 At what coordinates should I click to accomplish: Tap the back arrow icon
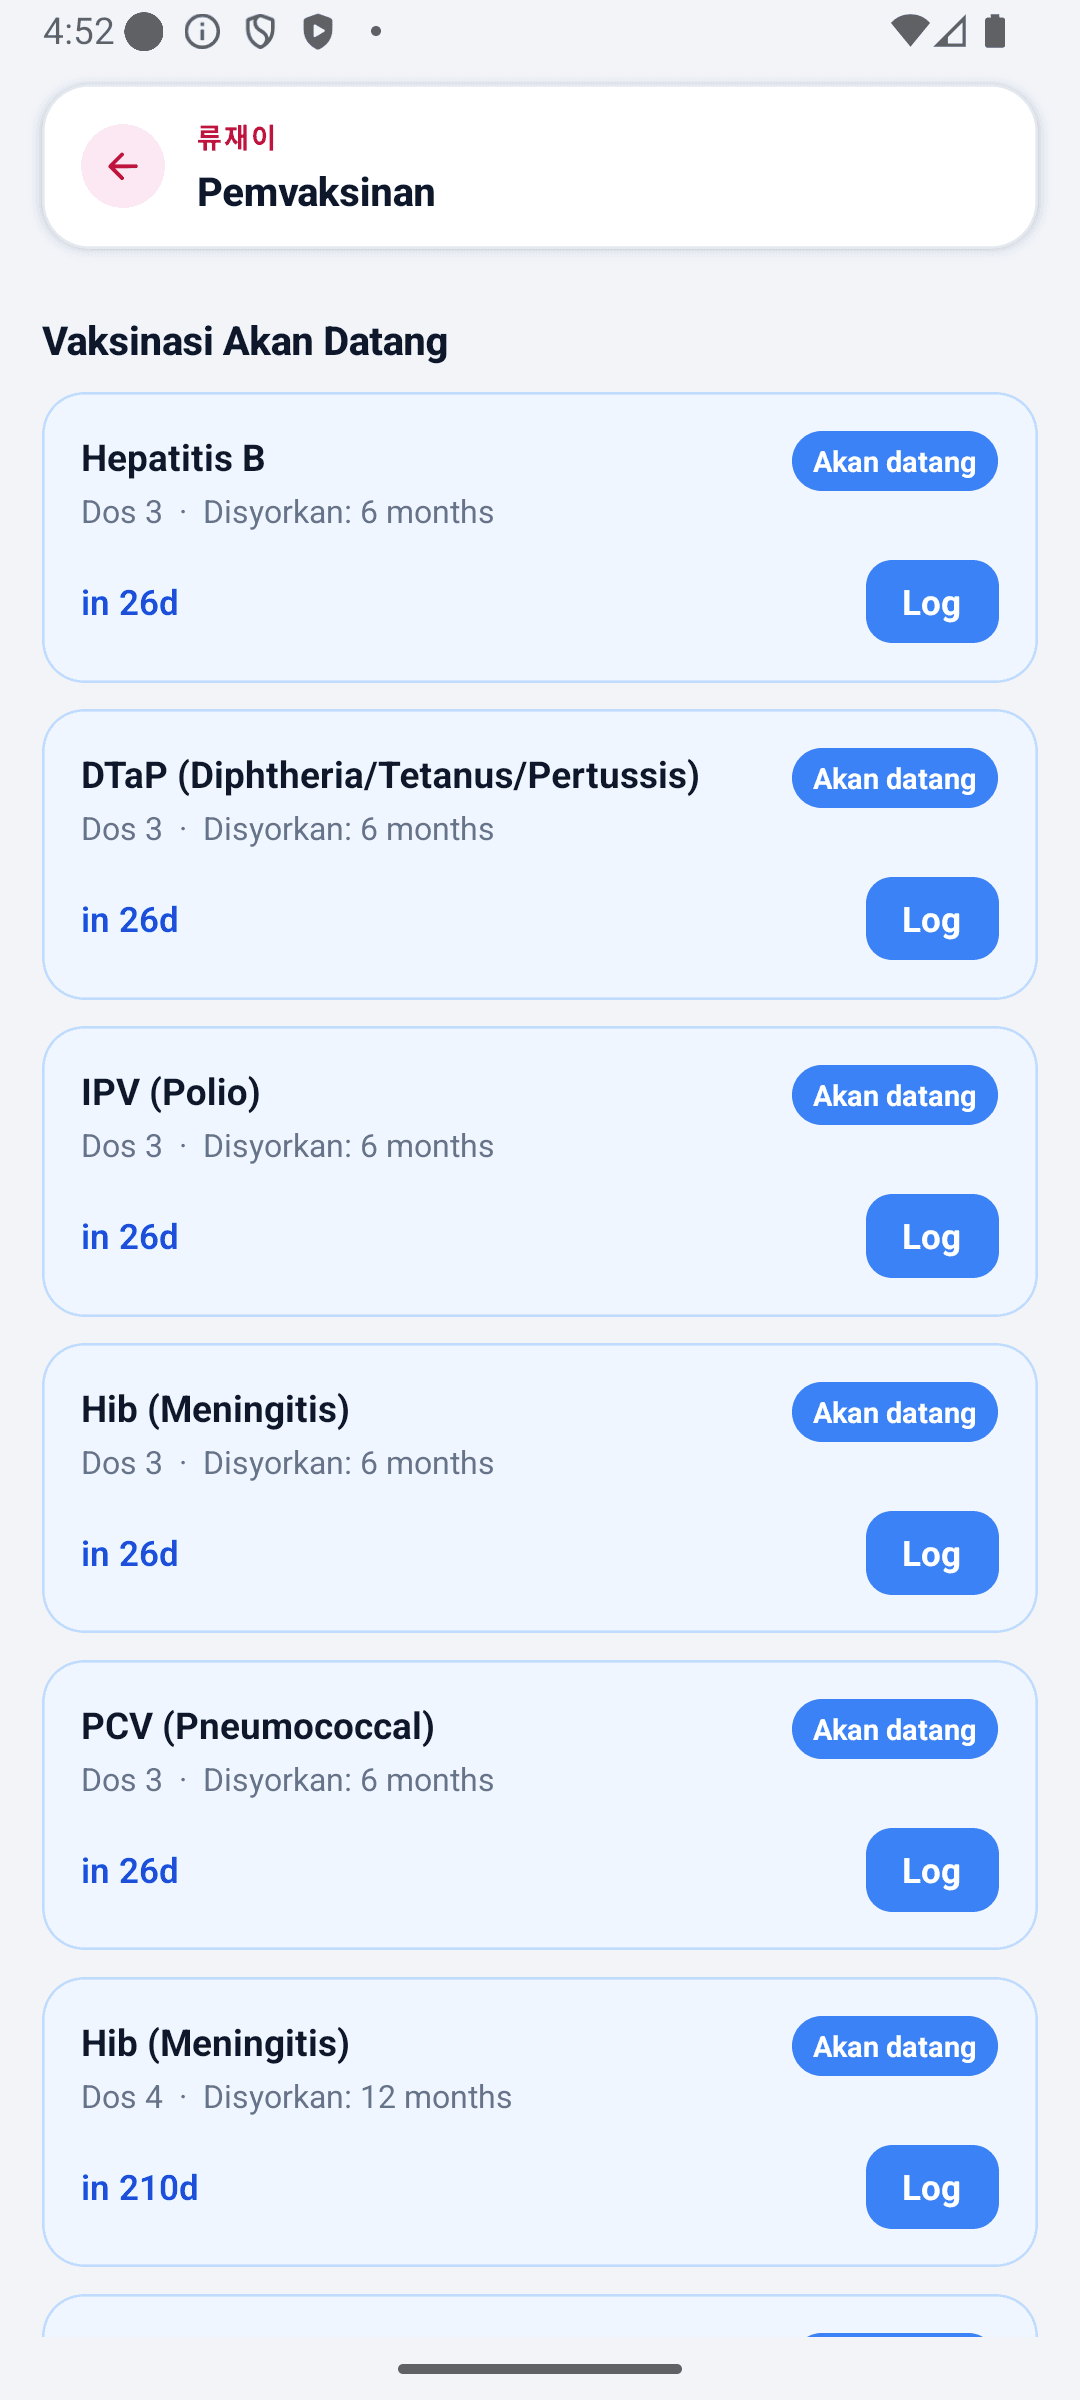tap(123, 166)
